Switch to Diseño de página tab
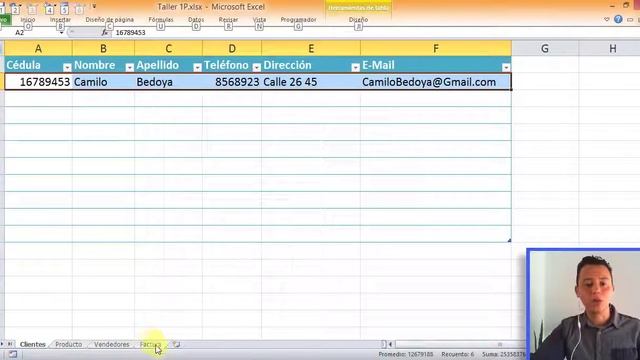Screen dimensions: 640x360 pos(109,20)
